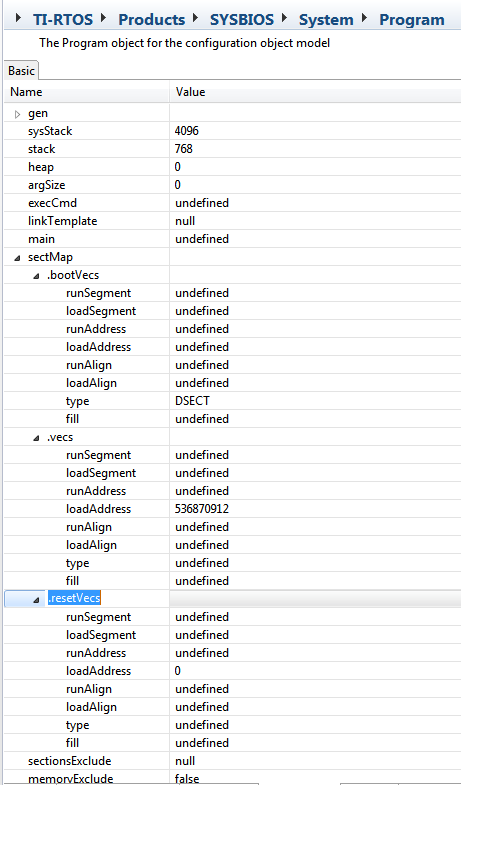
Task: Select the main row
Action: (x=233, y=239)
